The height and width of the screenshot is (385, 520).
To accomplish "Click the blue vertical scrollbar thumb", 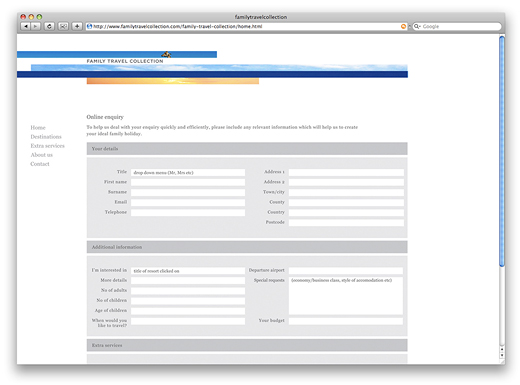I will click(x=502, y=151).
